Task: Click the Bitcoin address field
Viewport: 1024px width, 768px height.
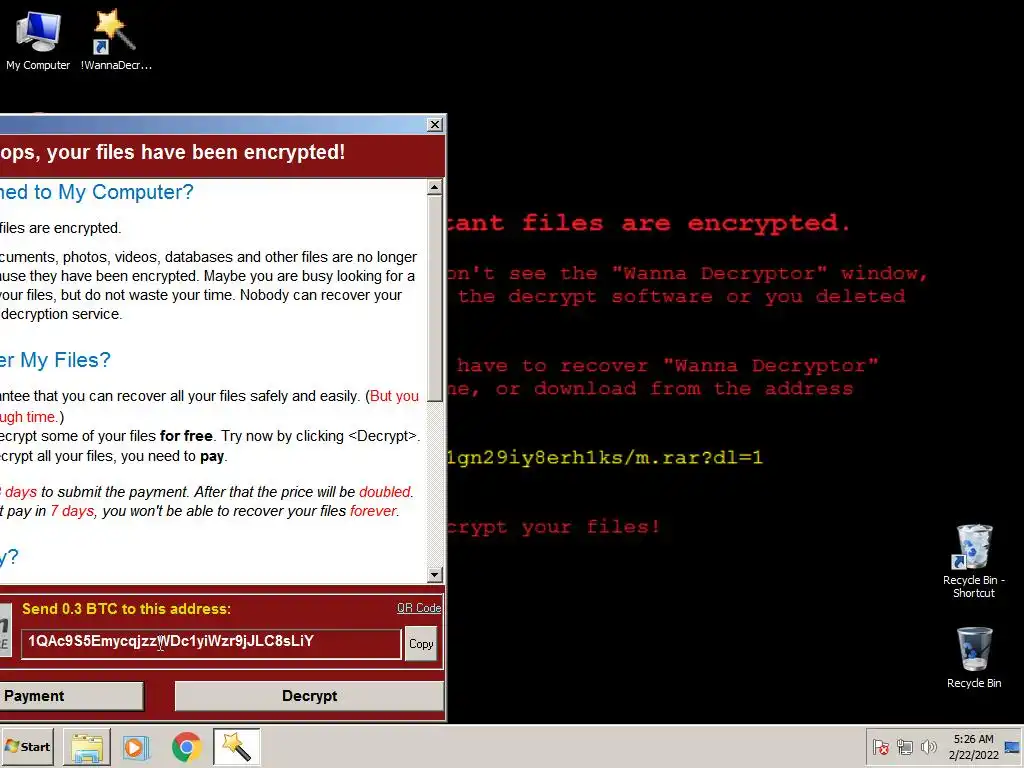Action: (210, 644)
